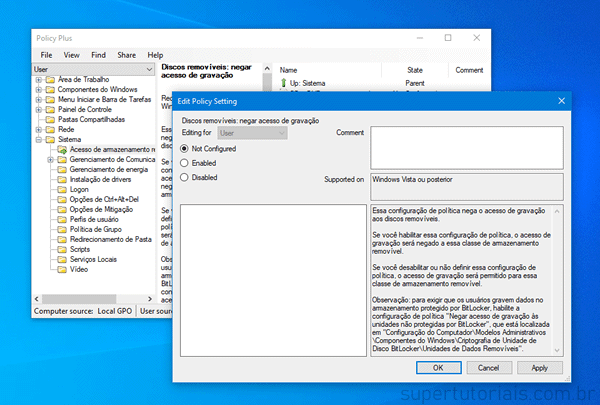Viewport: 600px width, 405px height.
Task: Click the Painel de Controle folder icon
Action: tap(50, 110)
